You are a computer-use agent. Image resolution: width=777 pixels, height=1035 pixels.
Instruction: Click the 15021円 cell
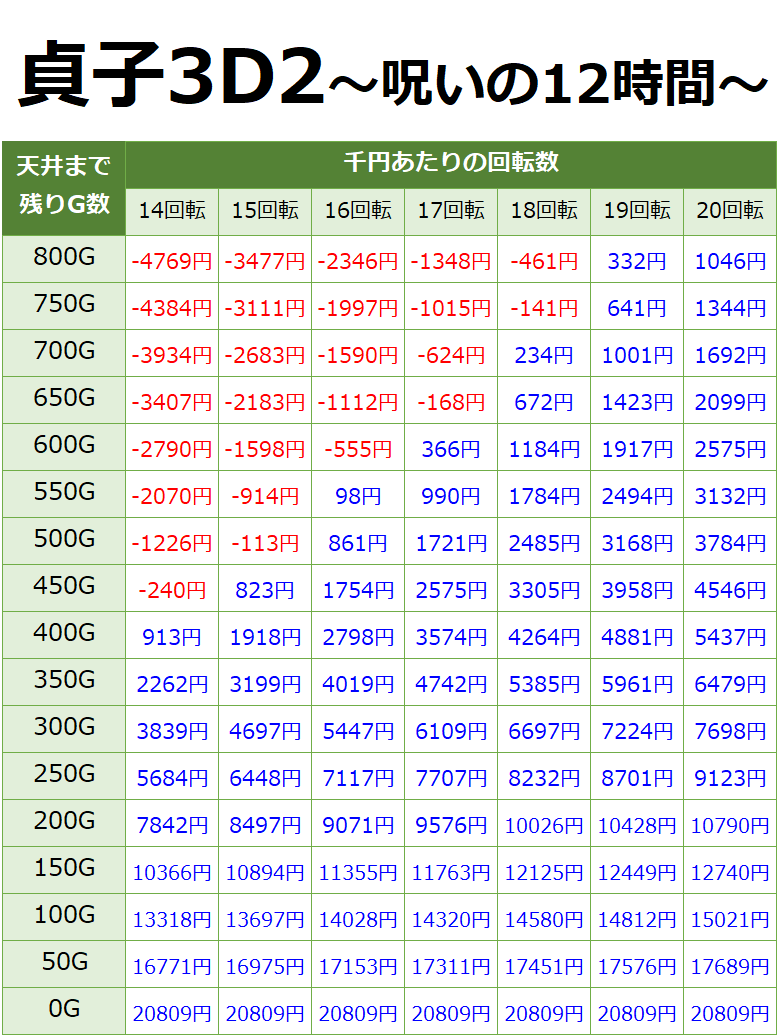730,919
